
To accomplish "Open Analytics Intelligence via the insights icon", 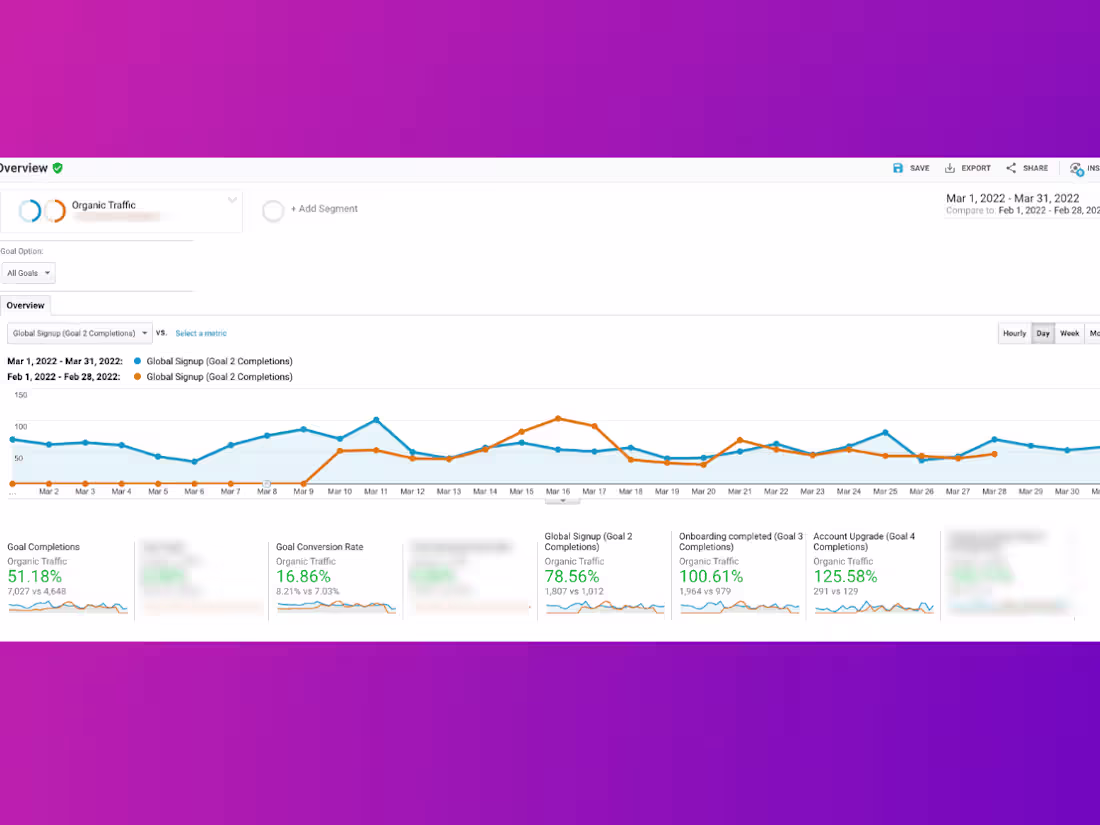I will point(1078,168).
